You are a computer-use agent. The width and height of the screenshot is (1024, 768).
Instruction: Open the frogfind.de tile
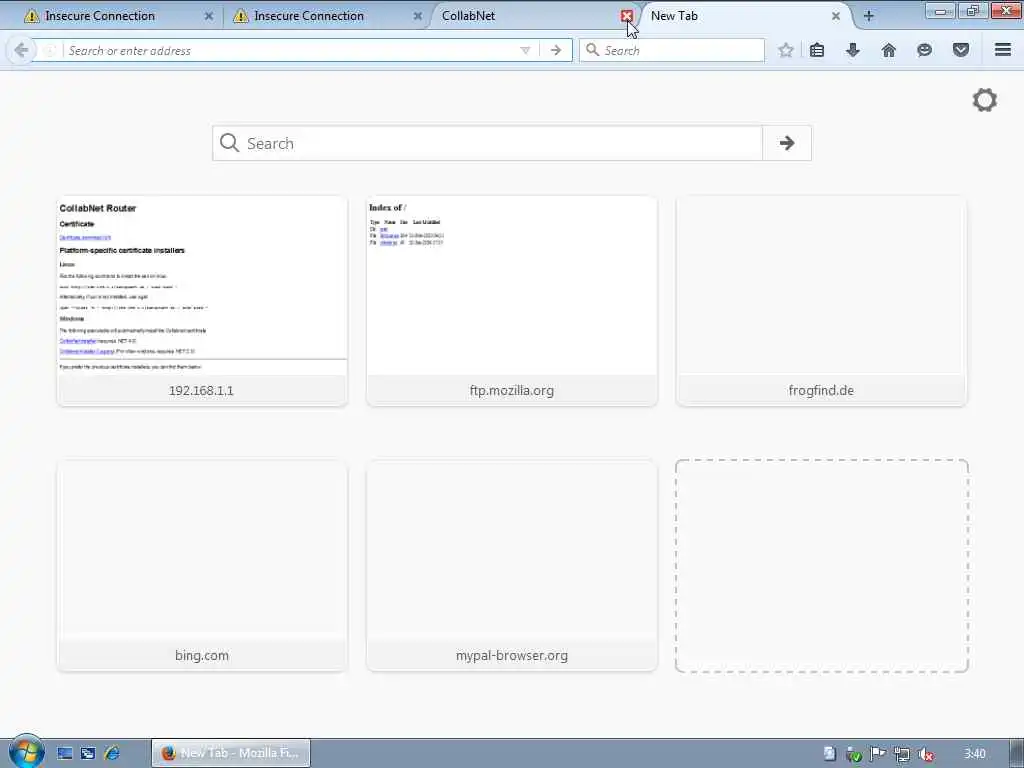(822, 301)
